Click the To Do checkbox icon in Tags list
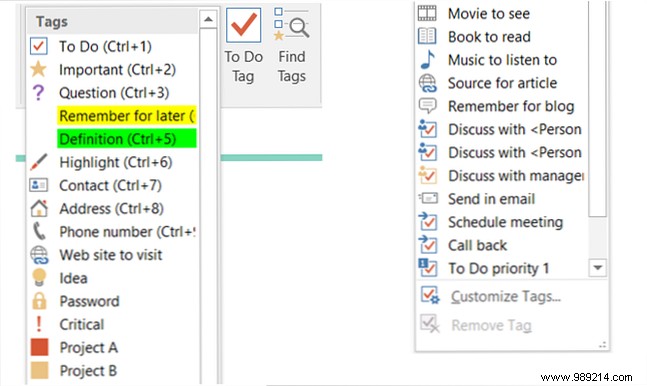The width and height of the screenshot is (647, 386). tap(39, 46)
